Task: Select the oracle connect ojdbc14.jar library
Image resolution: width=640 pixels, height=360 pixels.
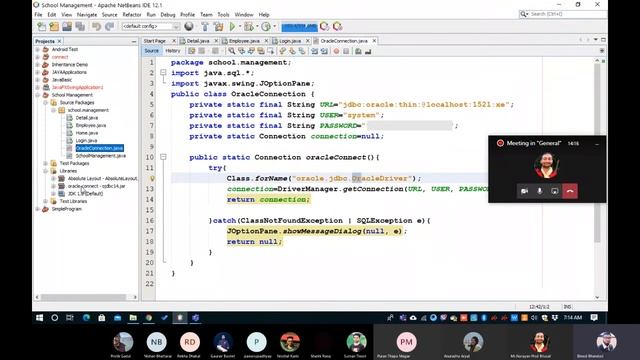Action: click(x=97, y=186)
